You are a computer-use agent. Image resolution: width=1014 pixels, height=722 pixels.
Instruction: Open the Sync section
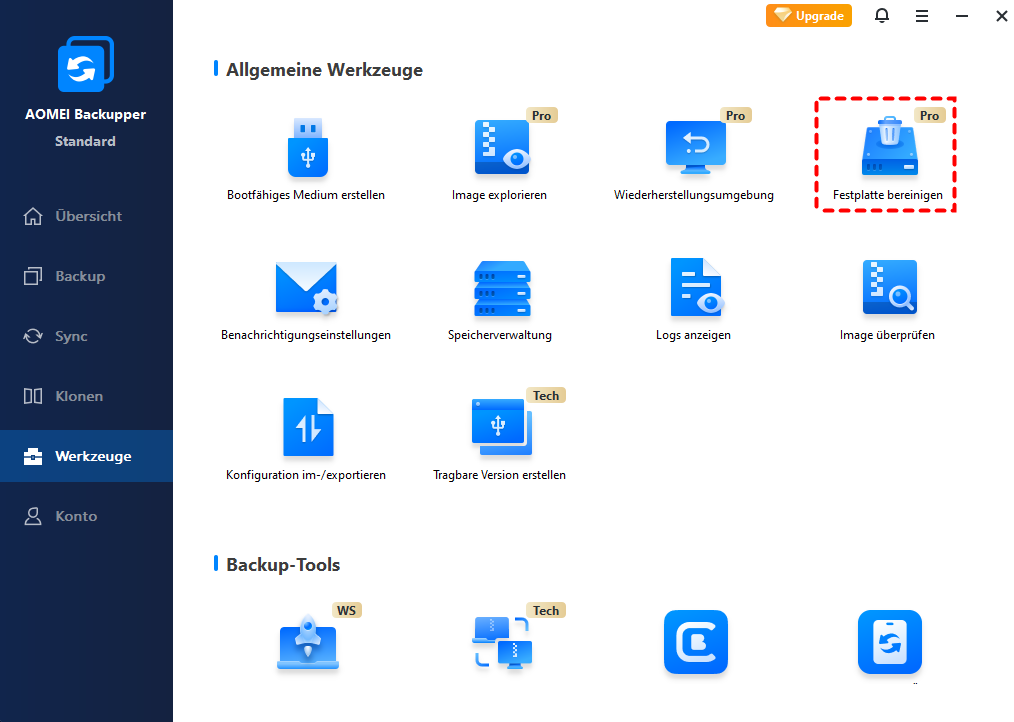(x=87, y=336)
